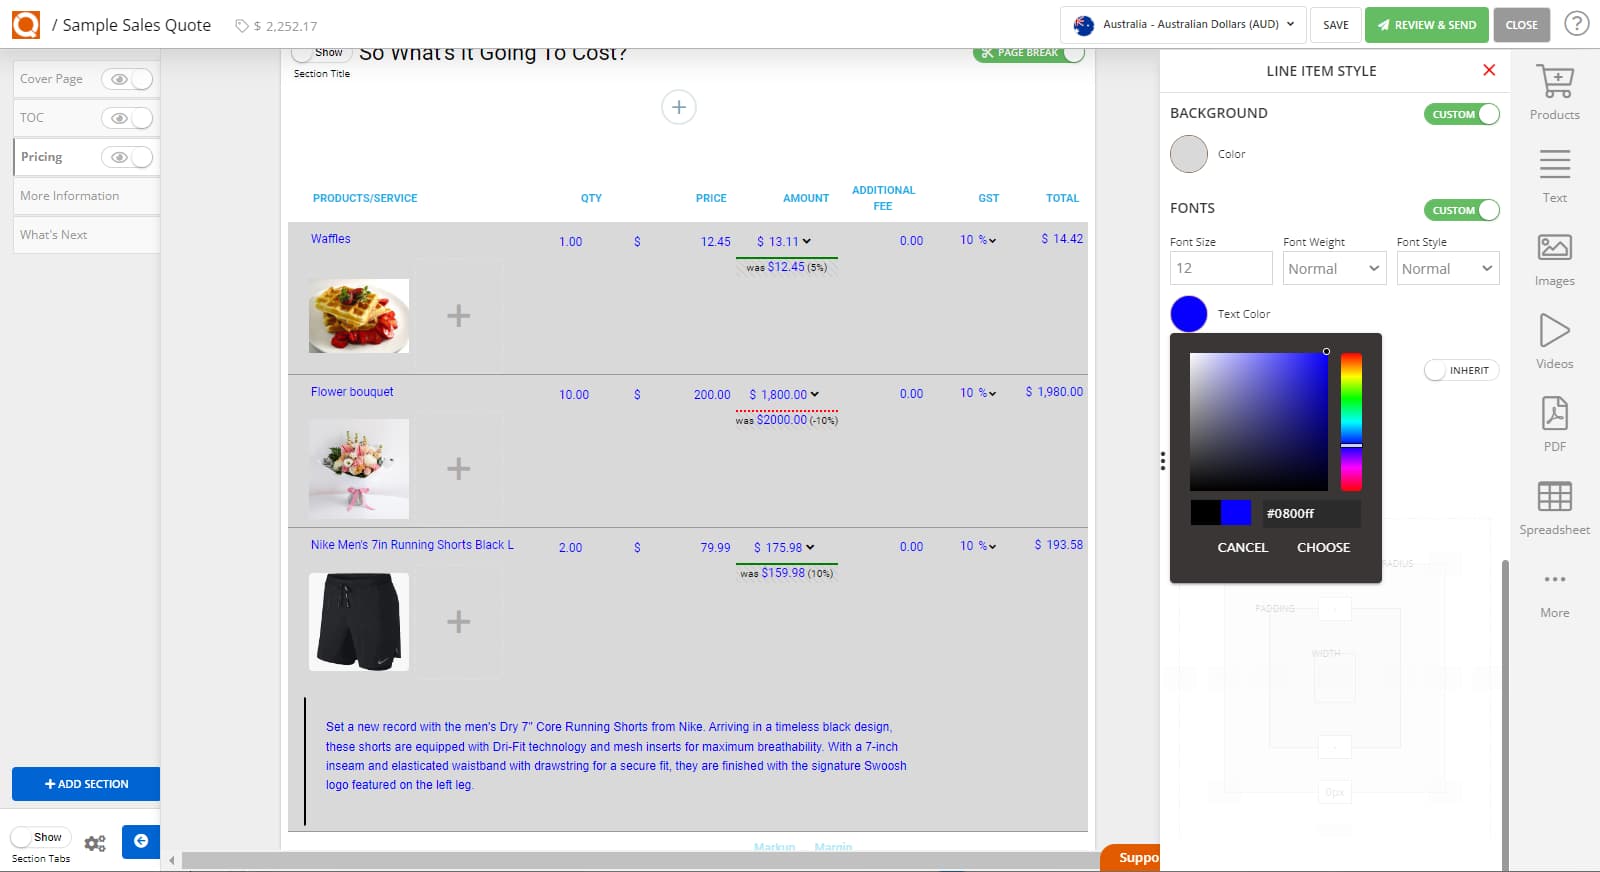
Task: Collapse the left sidebar with arrow button
Action: click(x=141, y=841)
